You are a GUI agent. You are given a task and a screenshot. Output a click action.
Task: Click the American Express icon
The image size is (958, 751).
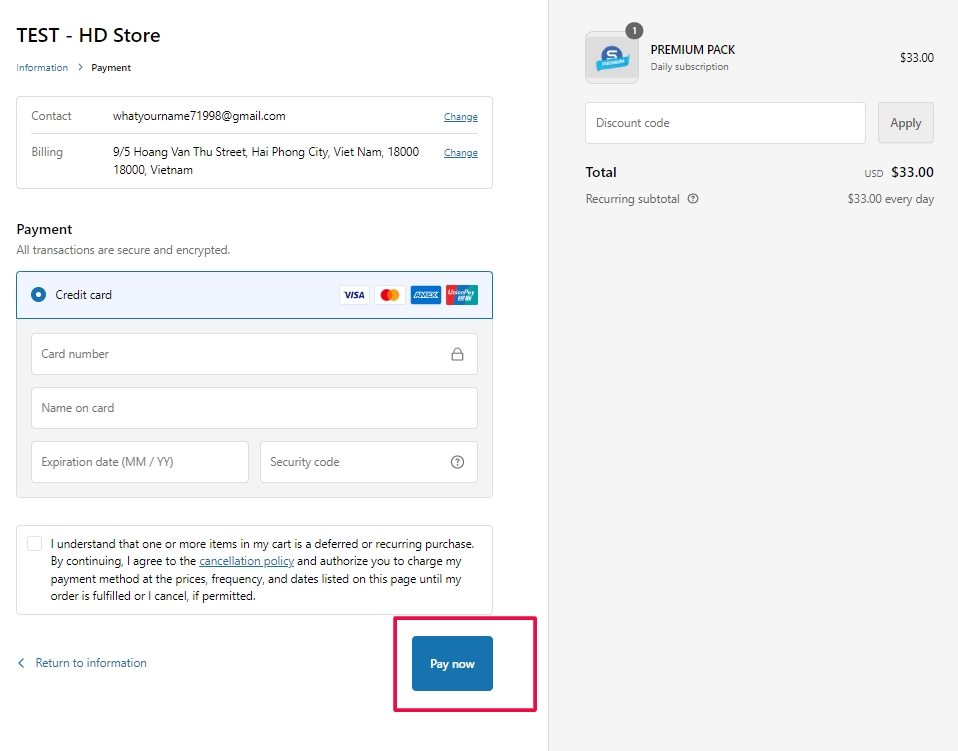(x=426, y=295)
